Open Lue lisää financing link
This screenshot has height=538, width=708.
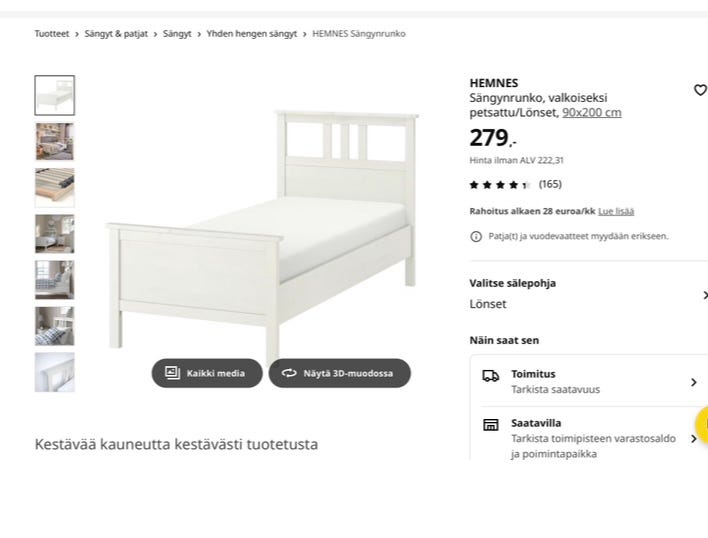pos(616,211)
